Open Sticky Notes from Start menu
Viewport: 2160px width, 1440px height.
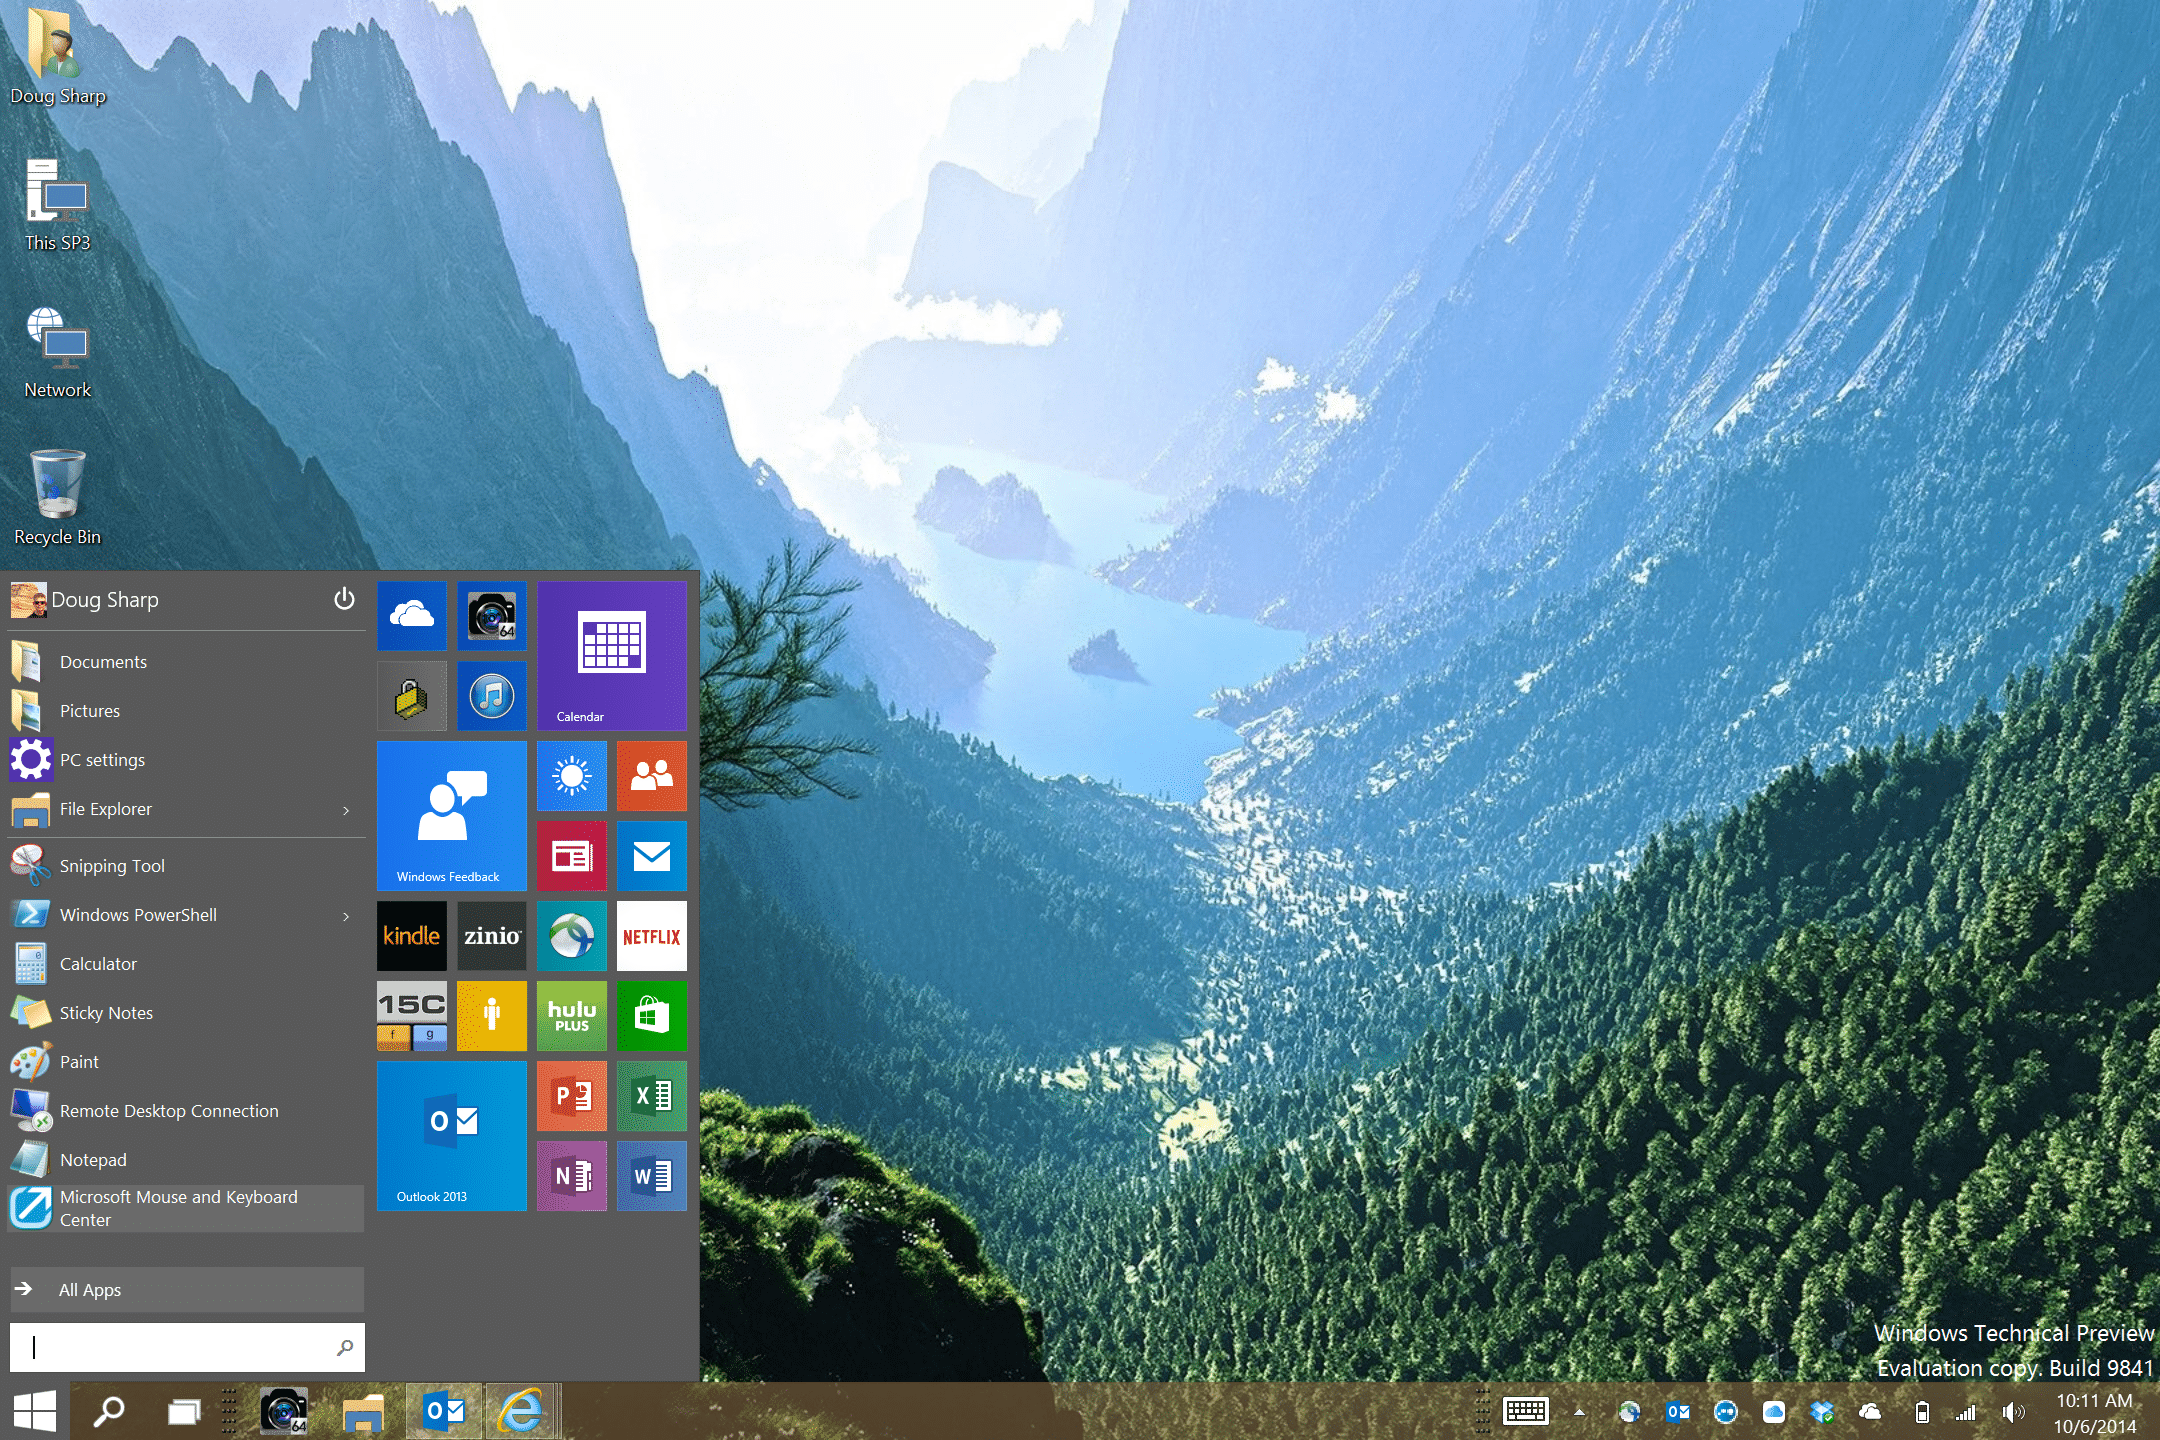[x=186, y=1013]
